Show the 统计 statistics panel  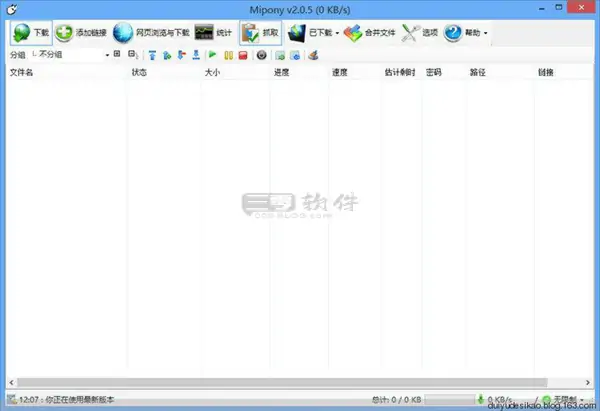click(x=214, y=33)
